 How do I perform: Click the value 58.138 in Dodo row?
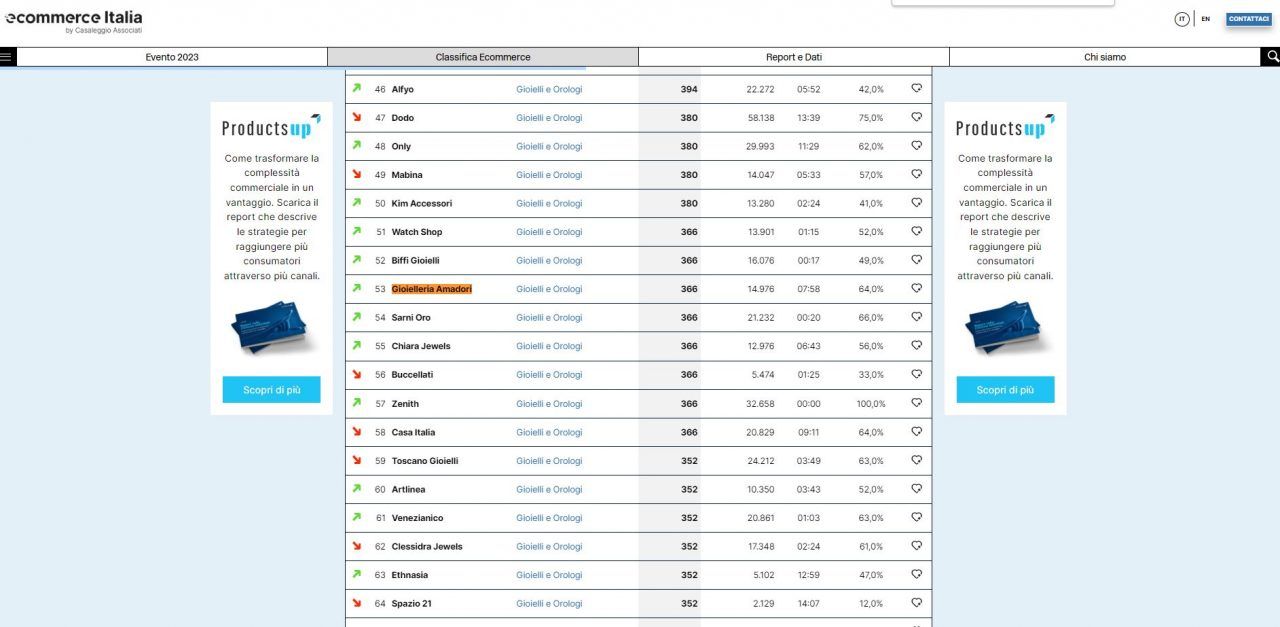[761, 118]
